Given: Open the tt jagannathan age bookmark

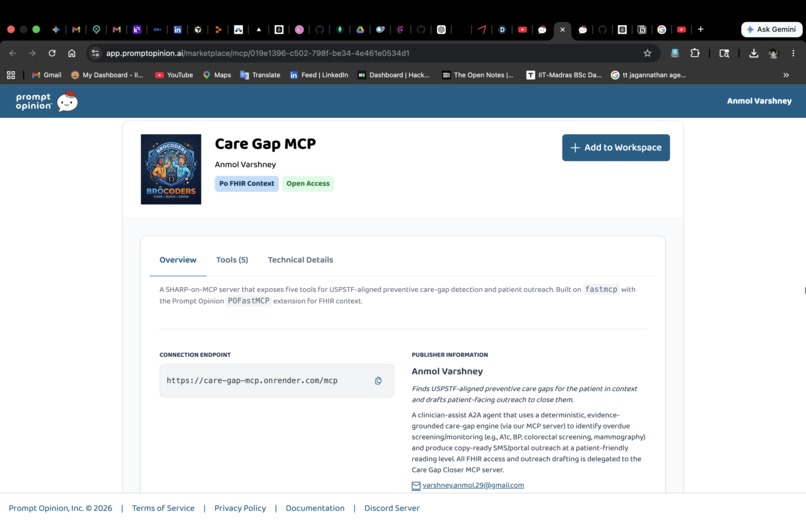Looking at the screenshot, I should [x=648, y=75].
